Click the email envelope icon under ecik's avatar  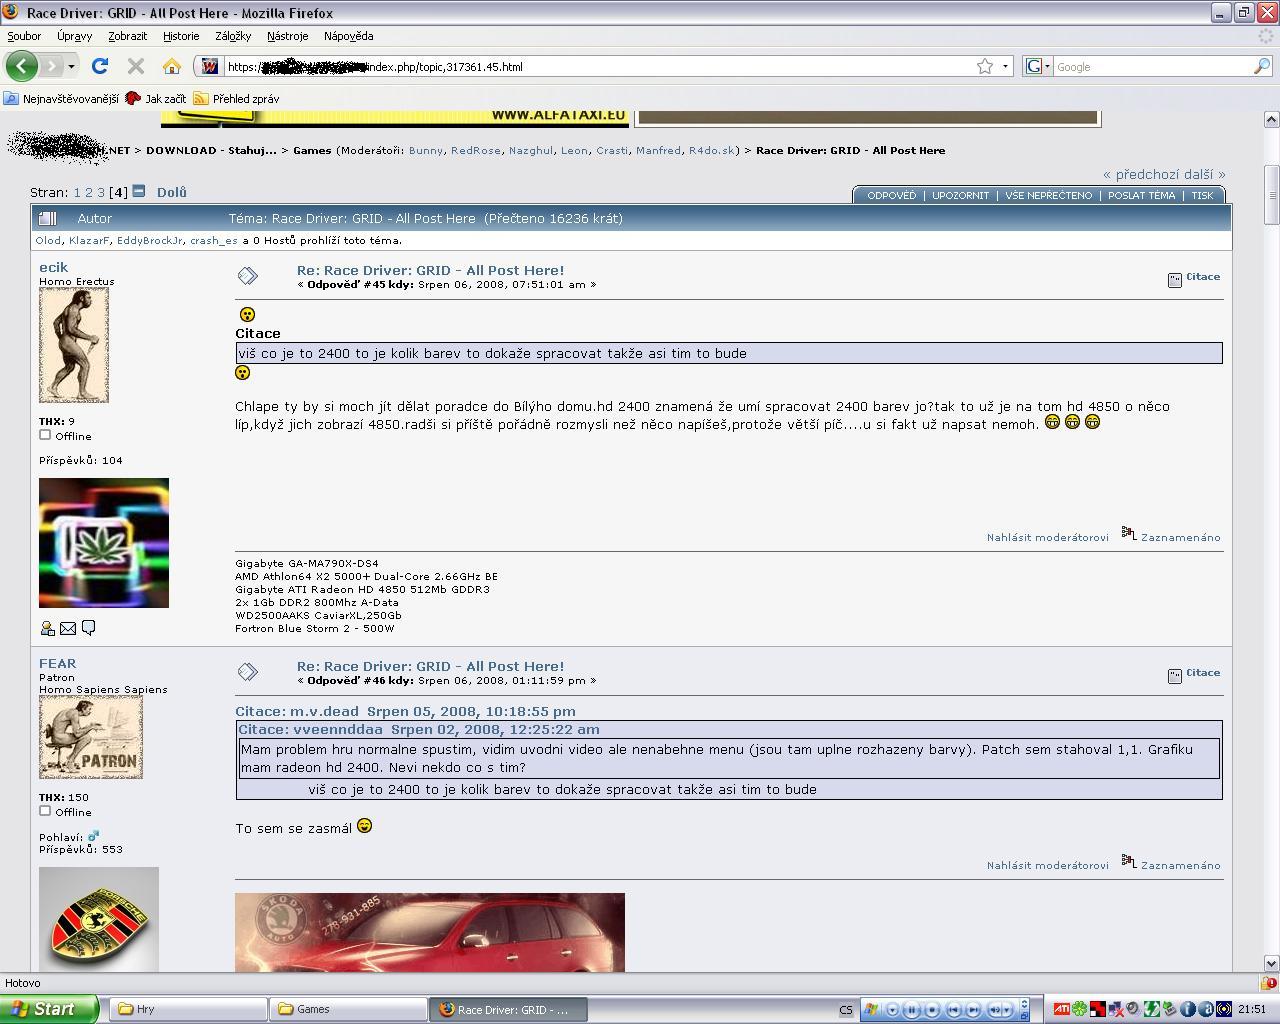(x=68, y=628)
